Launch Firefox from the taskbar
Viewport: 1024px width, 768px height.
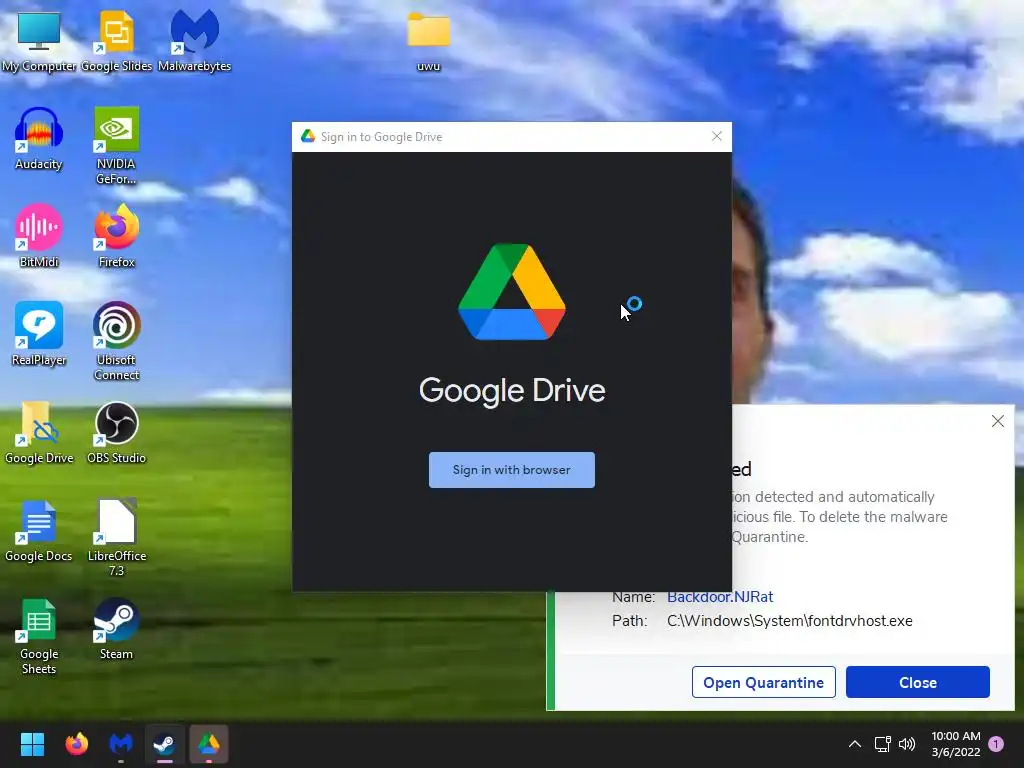point(76,744)
